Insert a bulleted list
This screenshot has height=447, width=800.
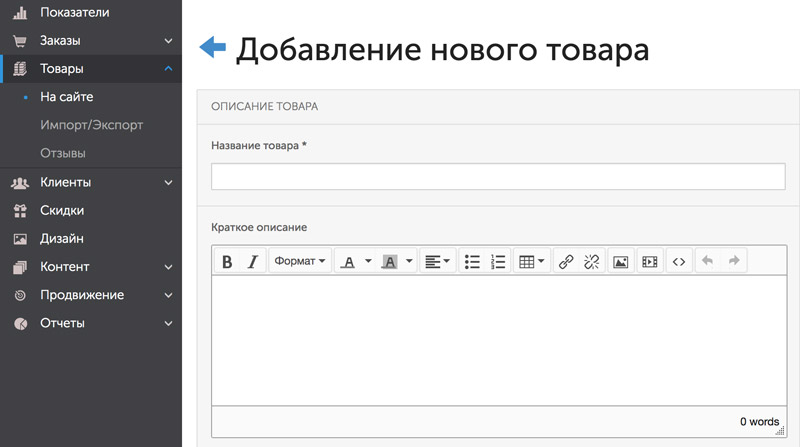pyautogui.click(x=472, y=262)
